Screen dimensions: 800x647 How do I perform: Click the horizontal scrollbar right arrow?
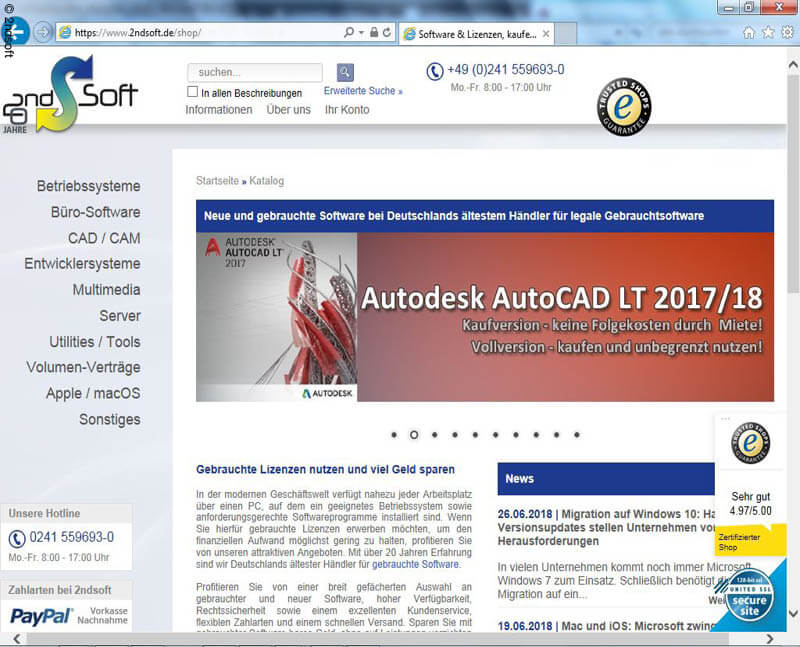pyautogui.click(x=770, y=639)
